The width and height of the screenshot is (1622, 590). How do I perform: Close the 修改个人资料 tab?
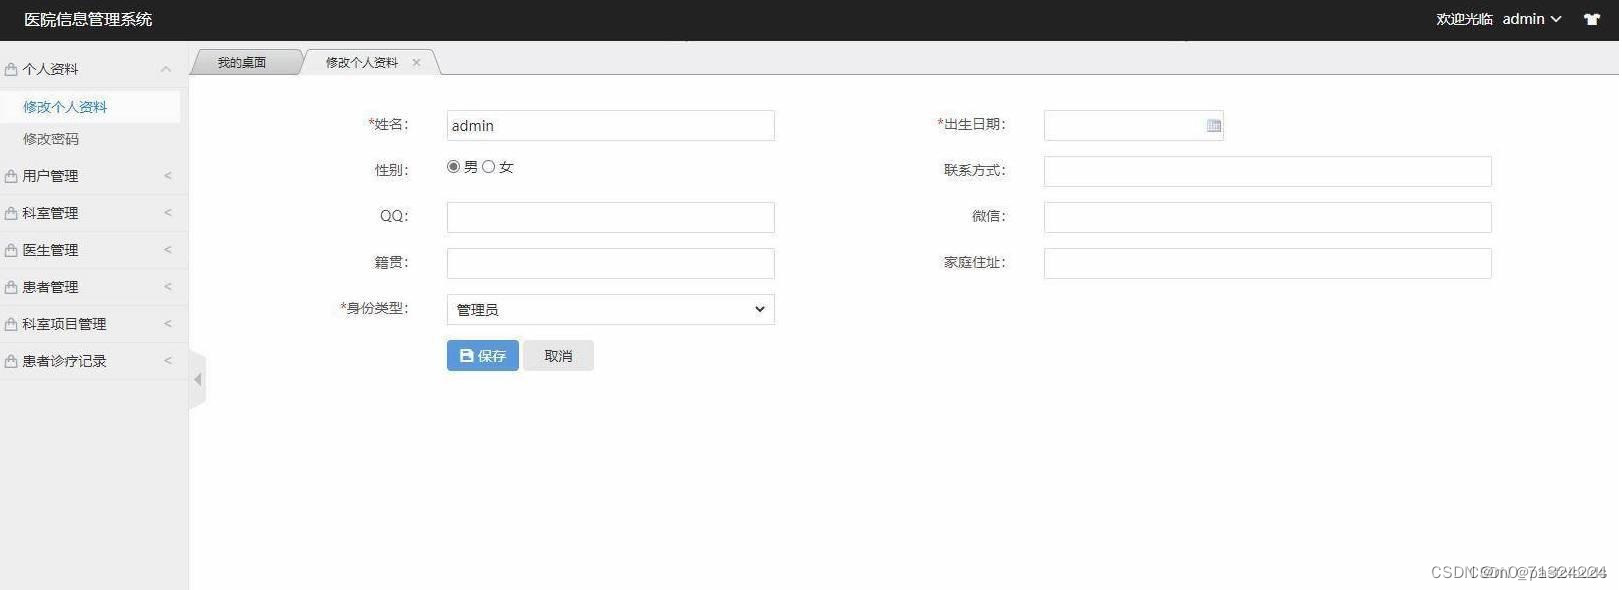416,62
